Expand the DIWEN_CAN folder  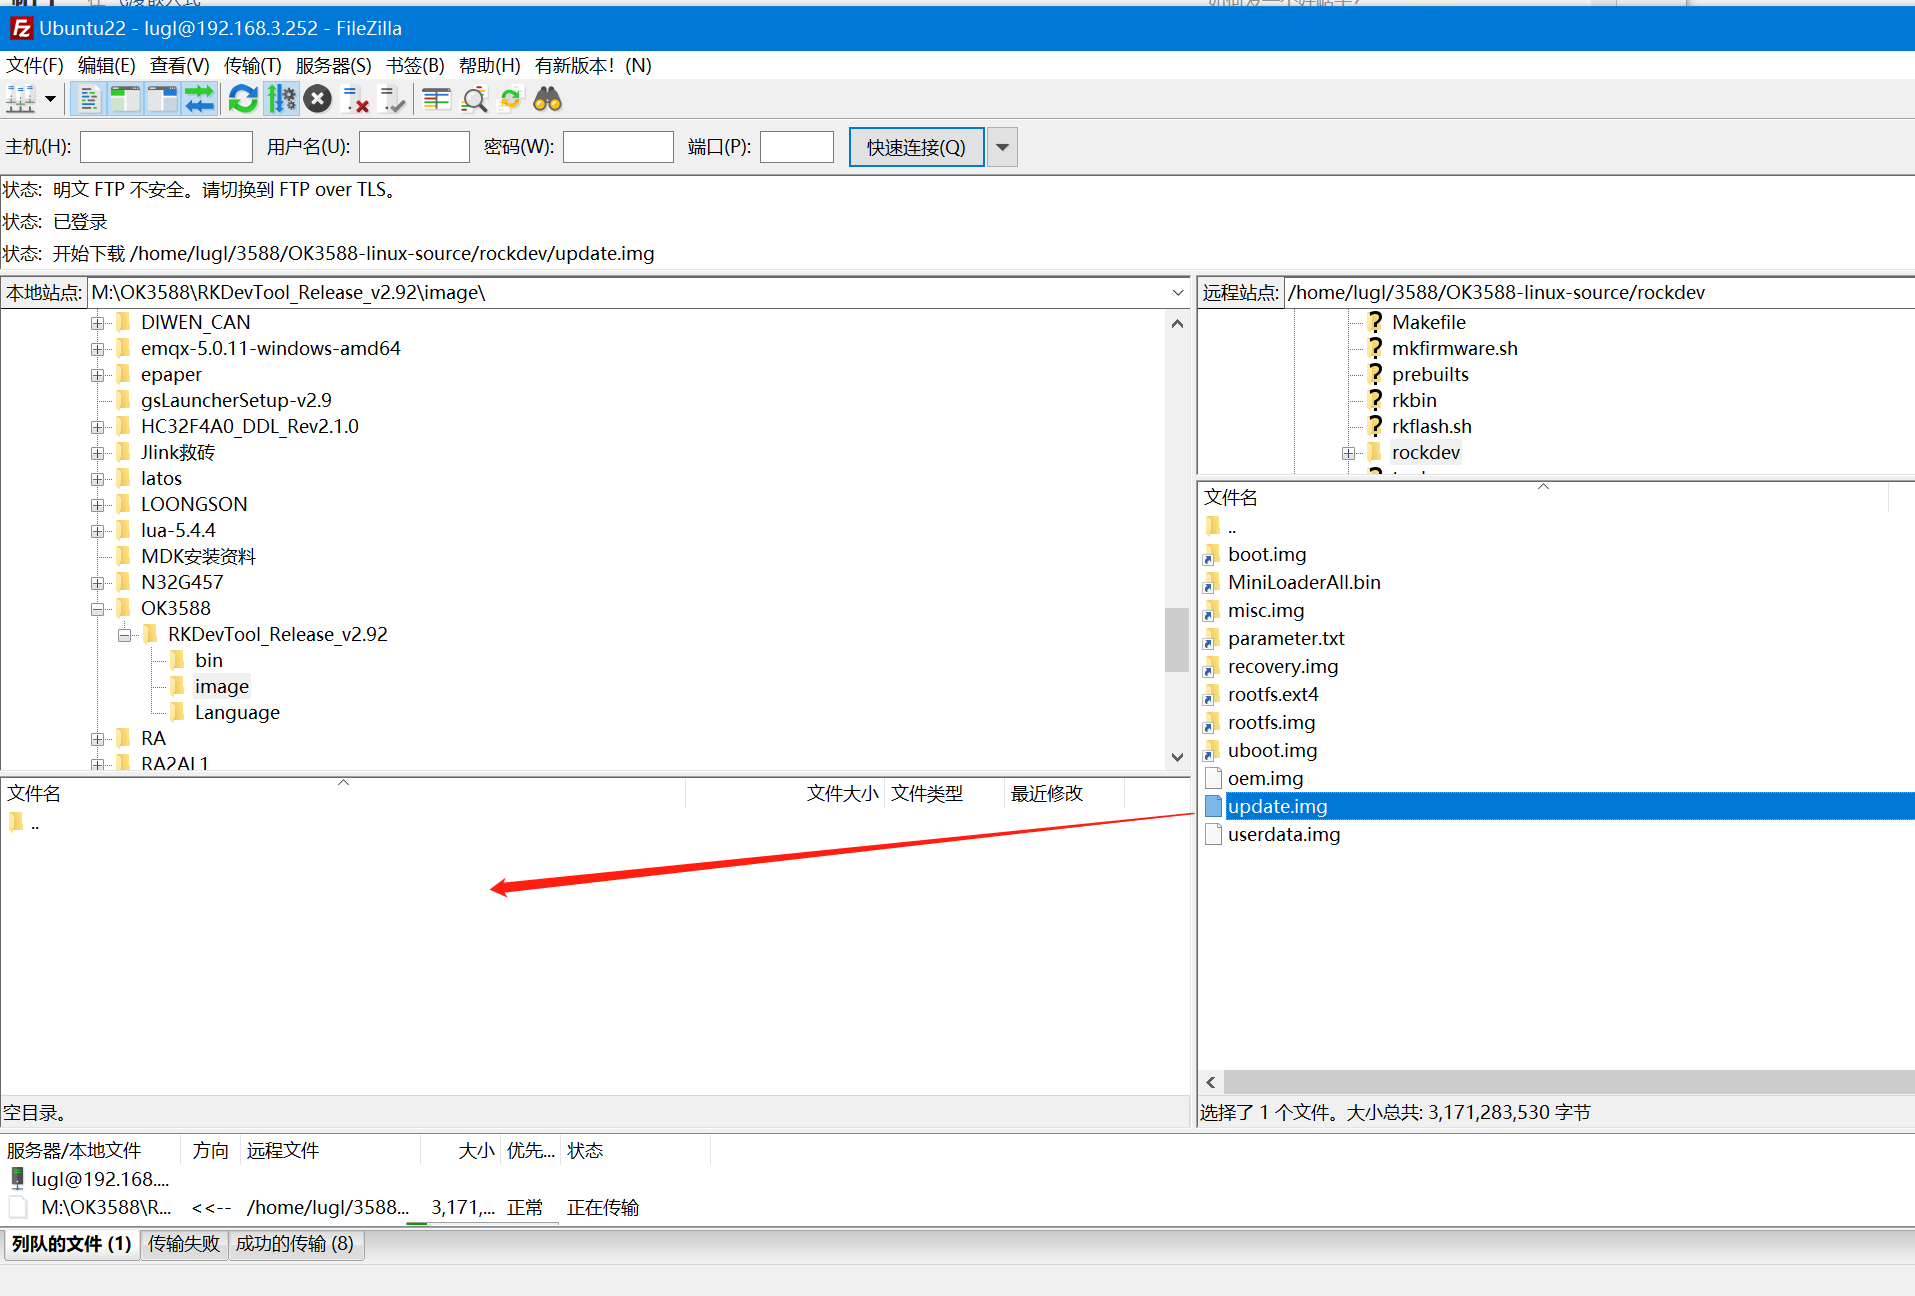tap(97, 323)
